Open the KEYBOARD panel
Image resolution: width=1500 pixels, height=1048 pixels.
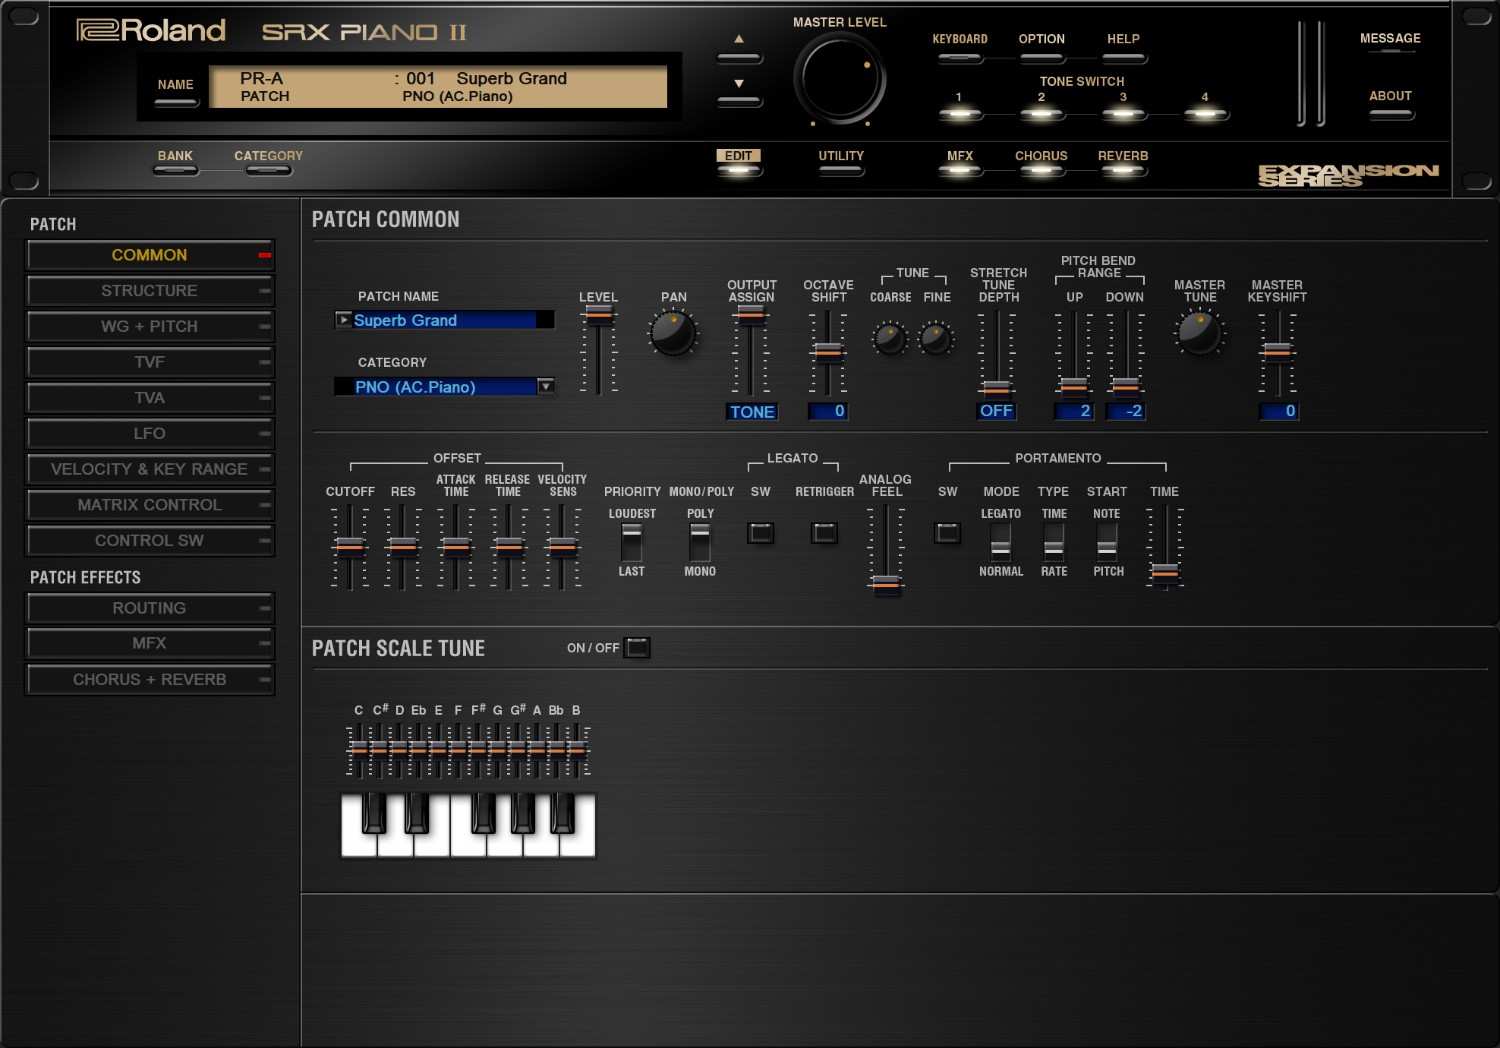pyautogui.click(x=960, y=57)
